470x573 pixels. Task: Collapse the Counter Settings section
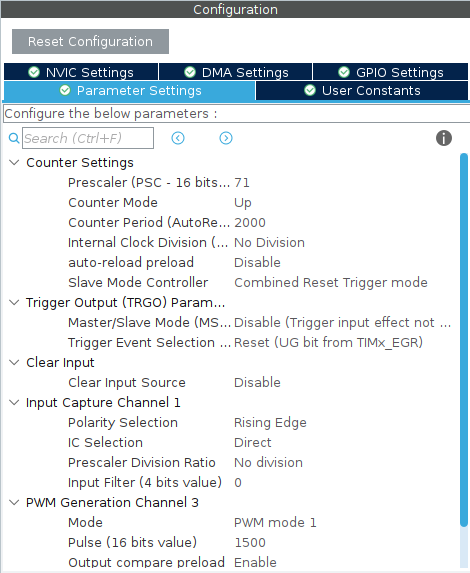[14, 162]
